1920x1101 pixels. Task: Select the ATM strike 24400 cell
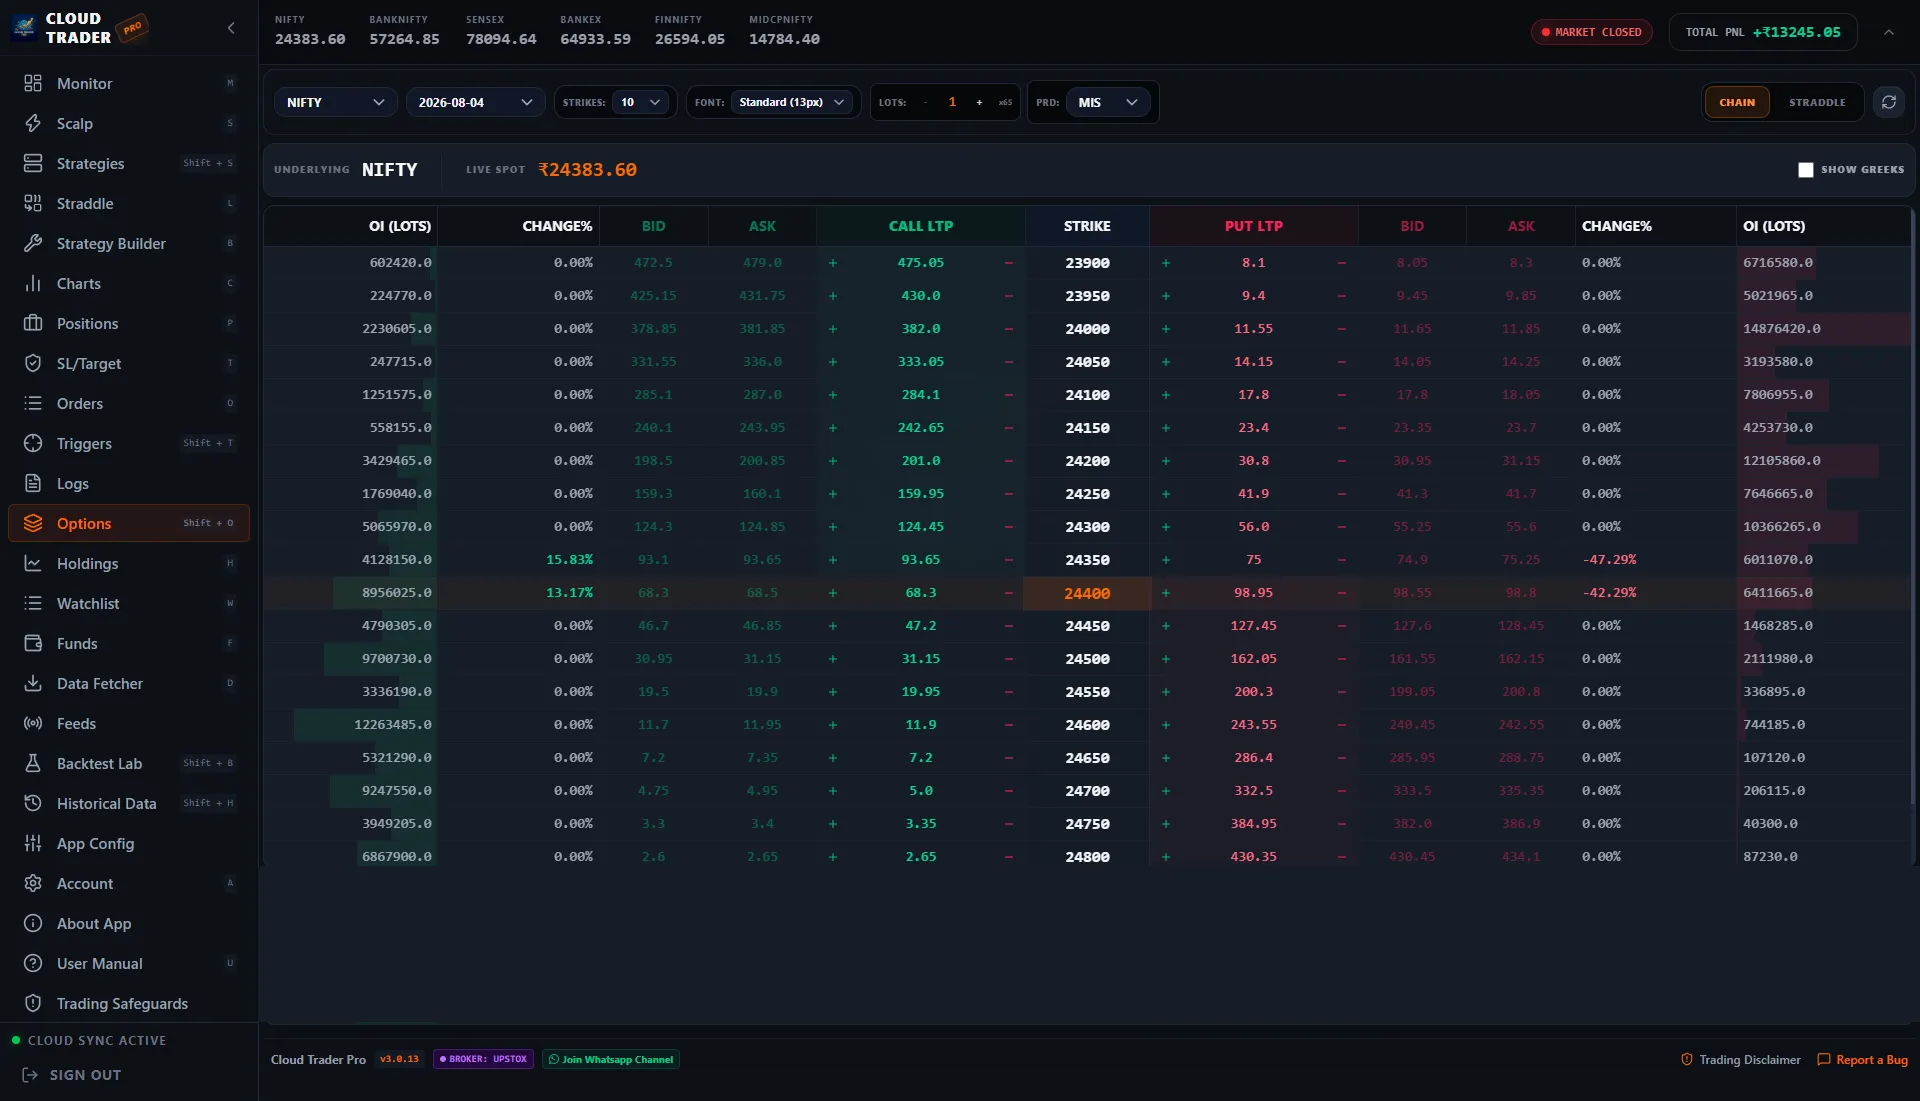point(1087,593)
